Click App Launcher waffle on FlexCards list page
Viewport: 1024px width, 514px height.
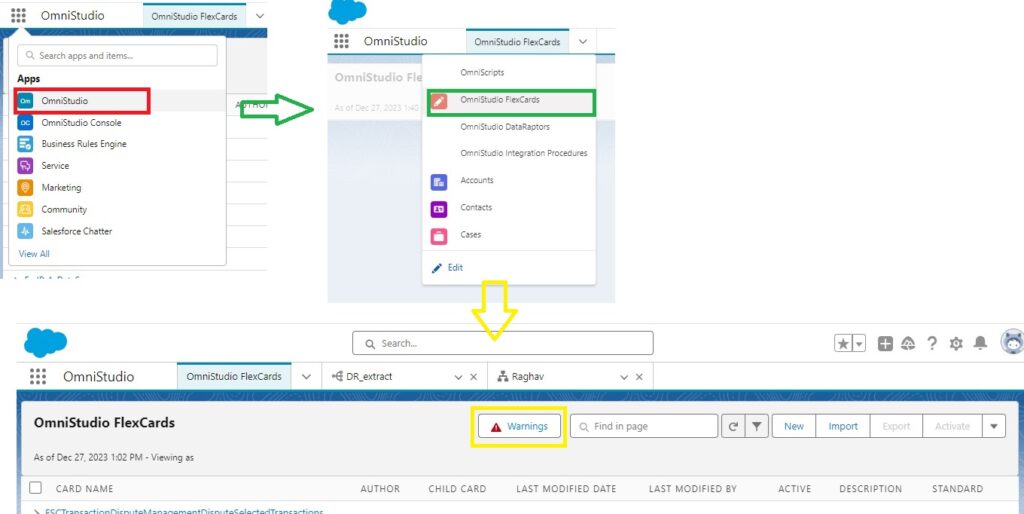click(x=38, y=376)
